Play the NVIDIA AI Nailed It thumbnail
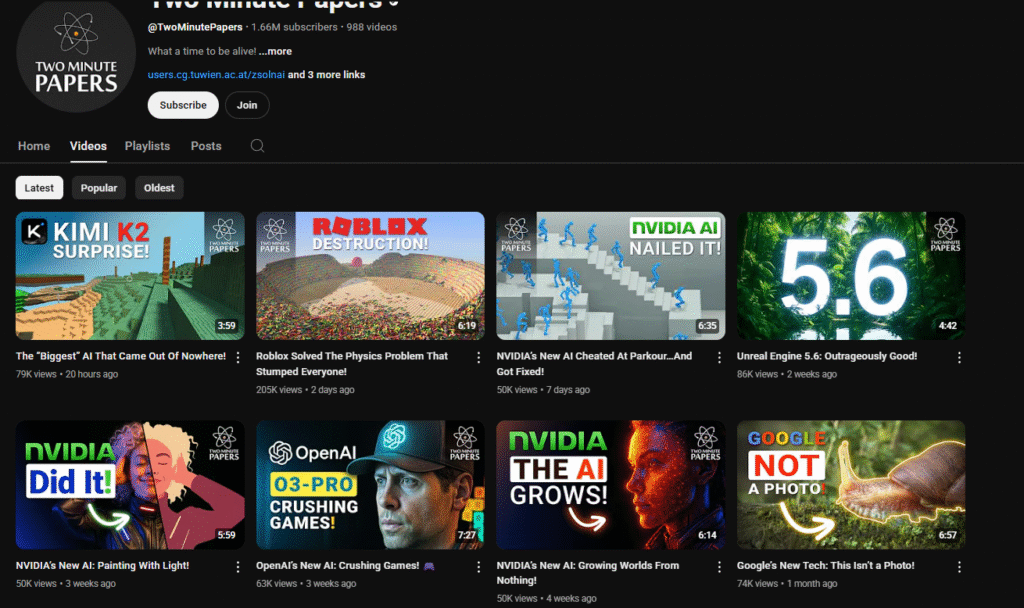Screen dimensions: 1024x608 pyautogui.click(x=611, y=276)
